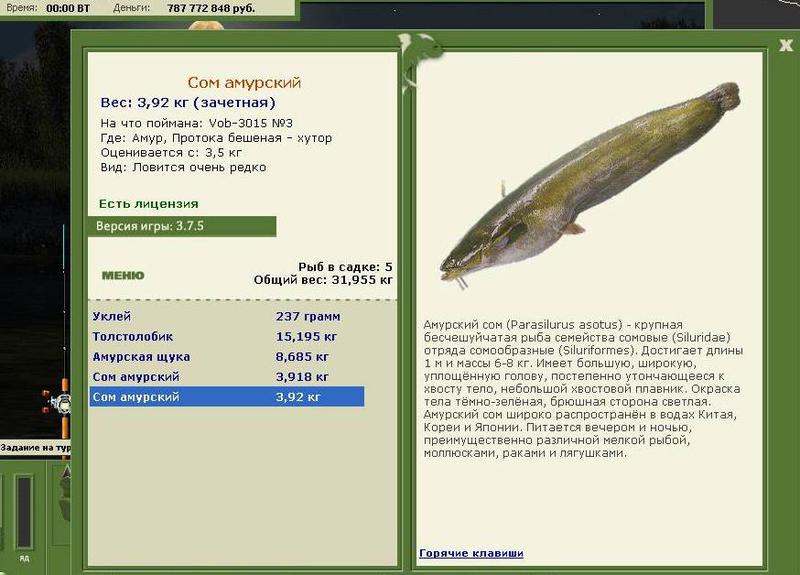The image size is (800, 575).
Task: Click the Версия игры: 3.7.5 bar
Action: [x=182, y=226]
